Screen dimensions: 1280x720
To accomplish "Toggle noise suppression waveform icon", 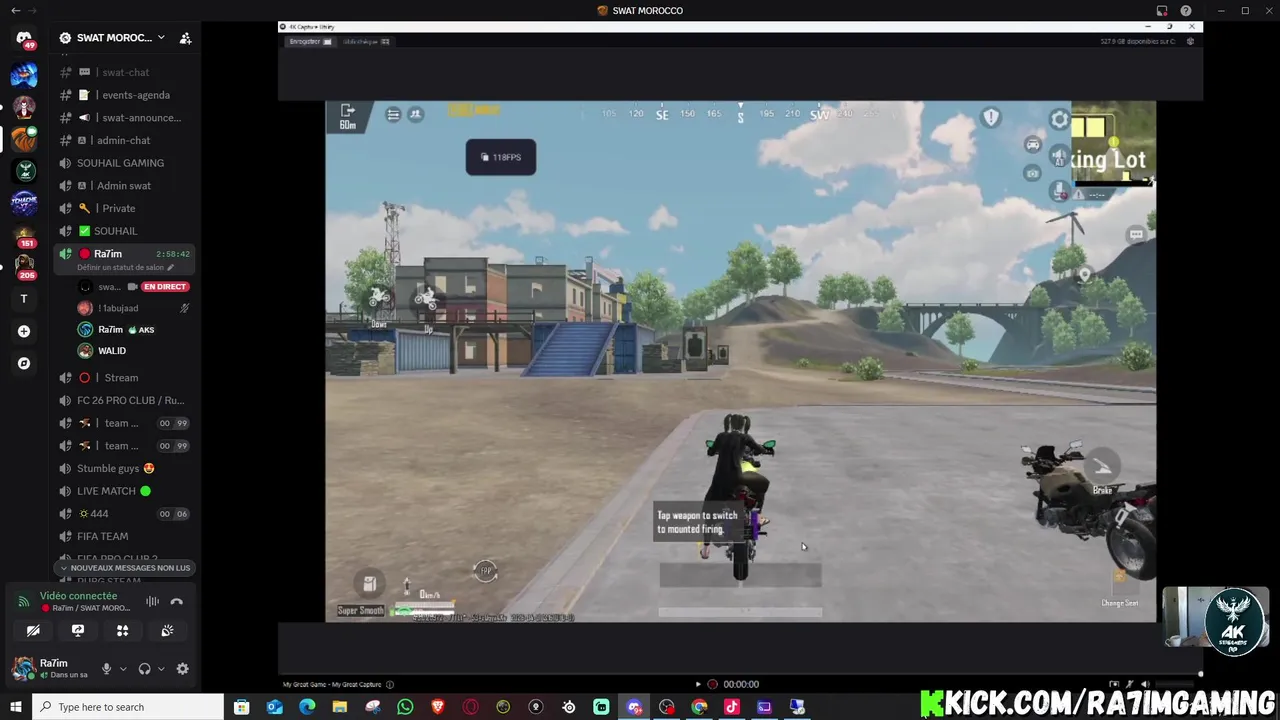I will click(152, 601).
